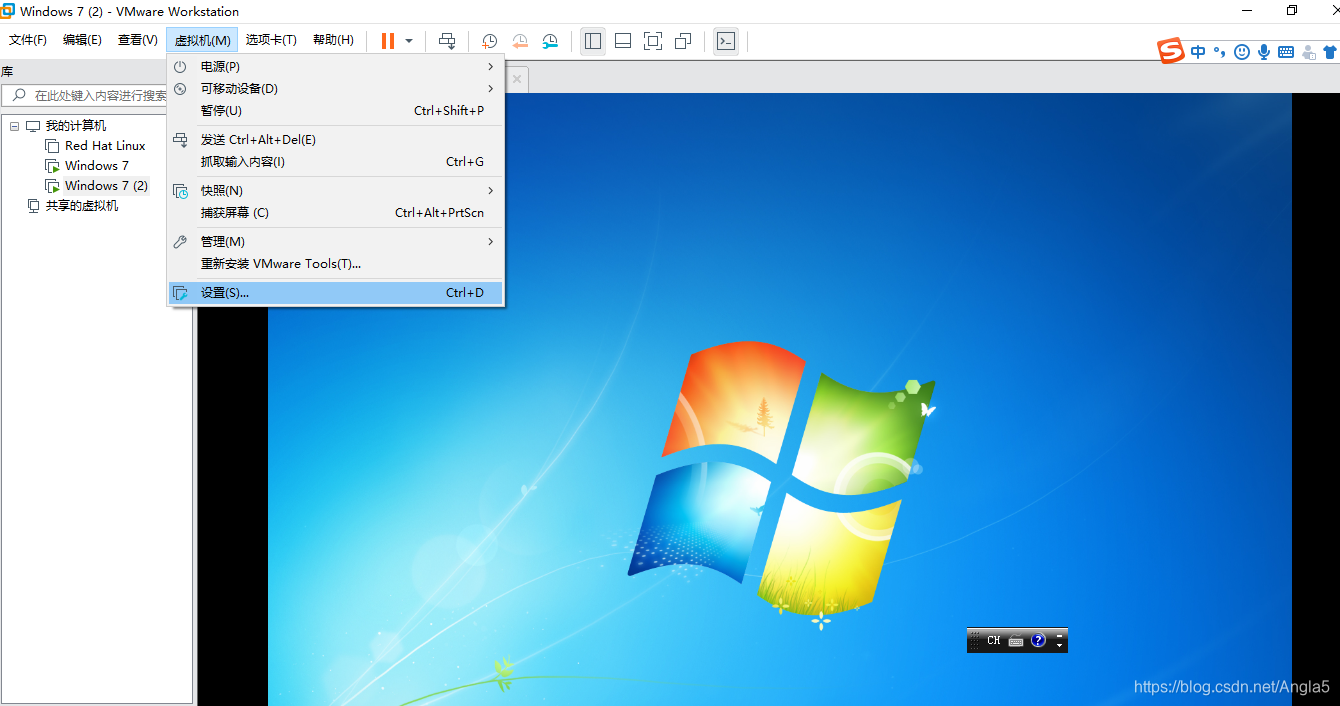Click the Red Hat Linux VM icon
Viewport: 1340px width, 706px height.
[52, 146]
